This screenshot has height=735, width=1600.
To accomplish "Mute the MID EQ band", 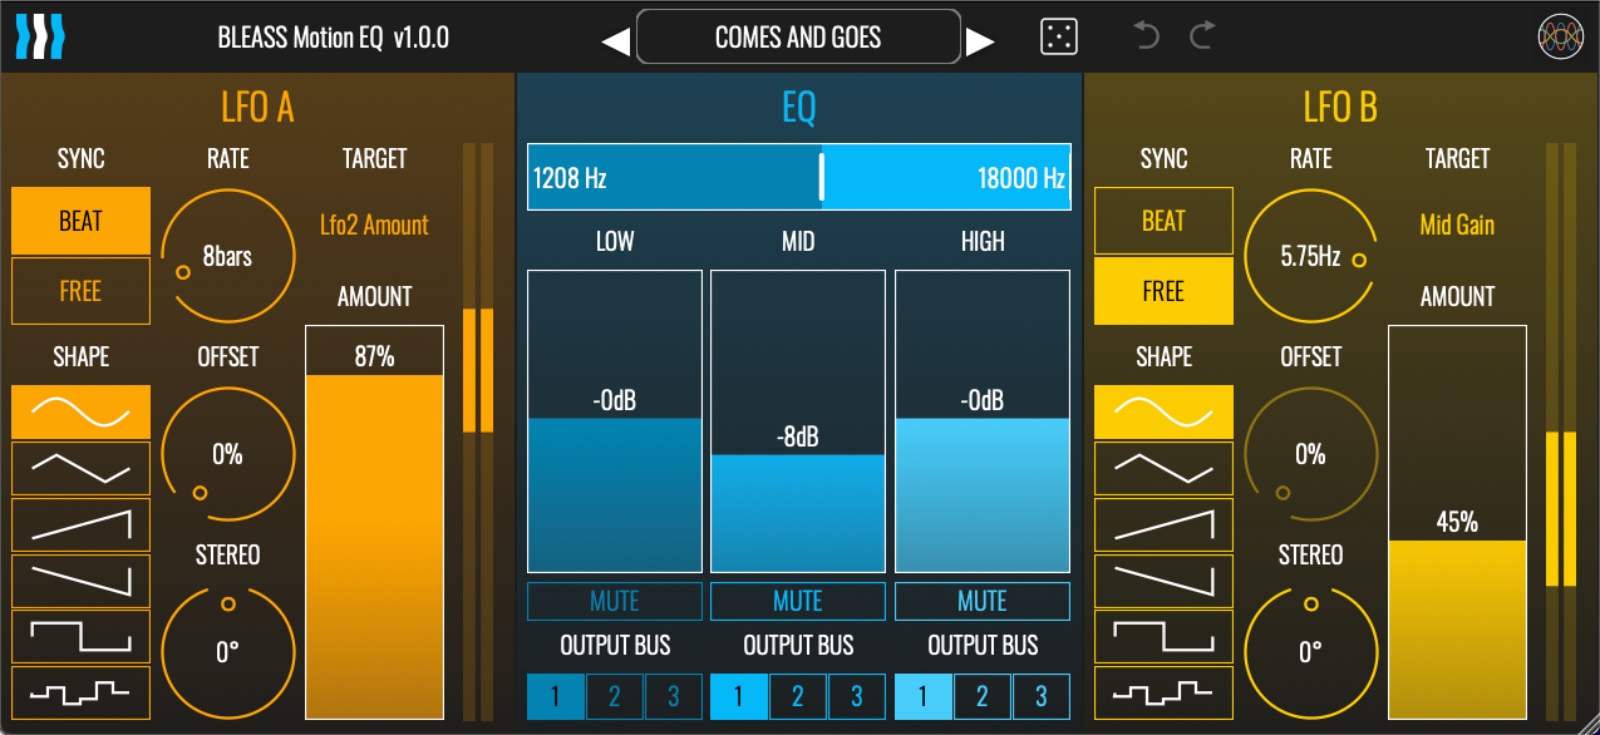I will pos(797,601).
